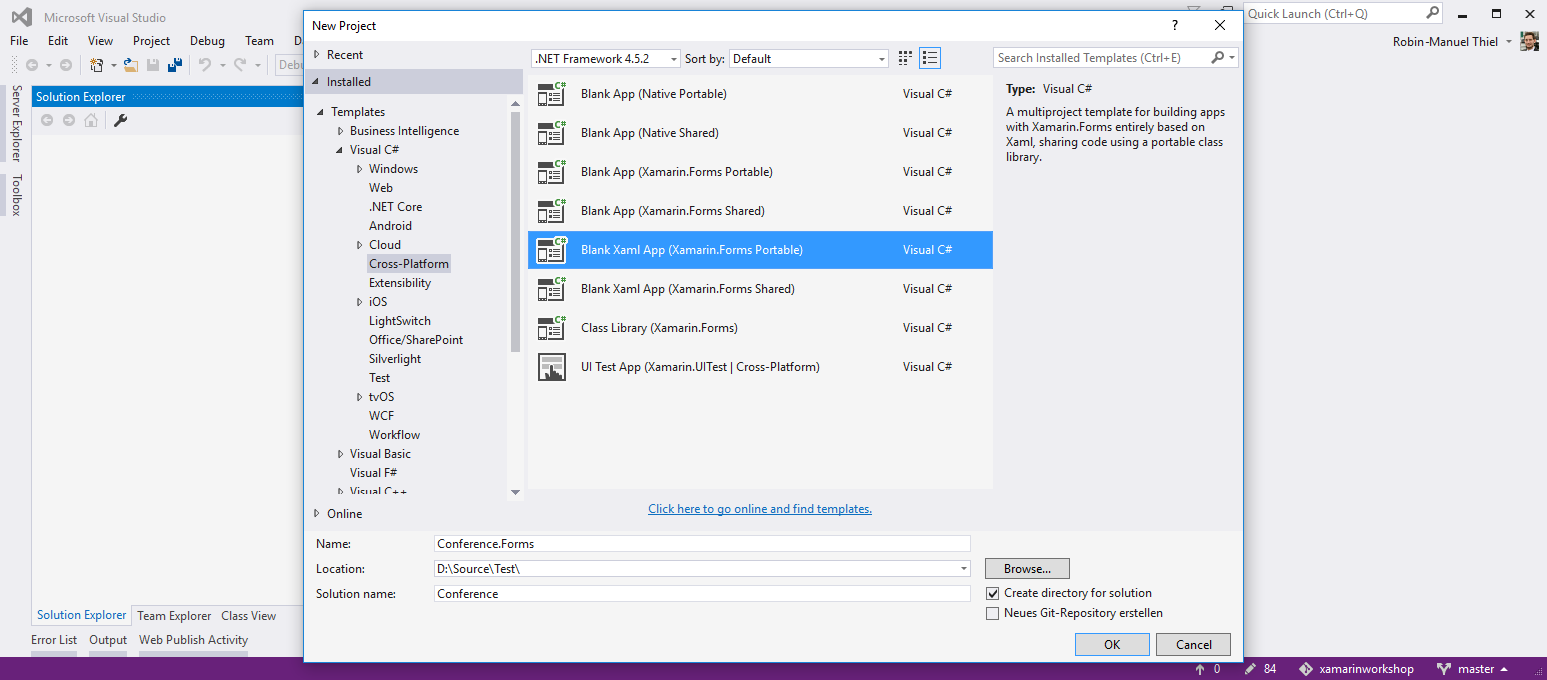Open the Server Explorer side tab
Viewport: 1547px width, 680px height.
coord(17,123)
